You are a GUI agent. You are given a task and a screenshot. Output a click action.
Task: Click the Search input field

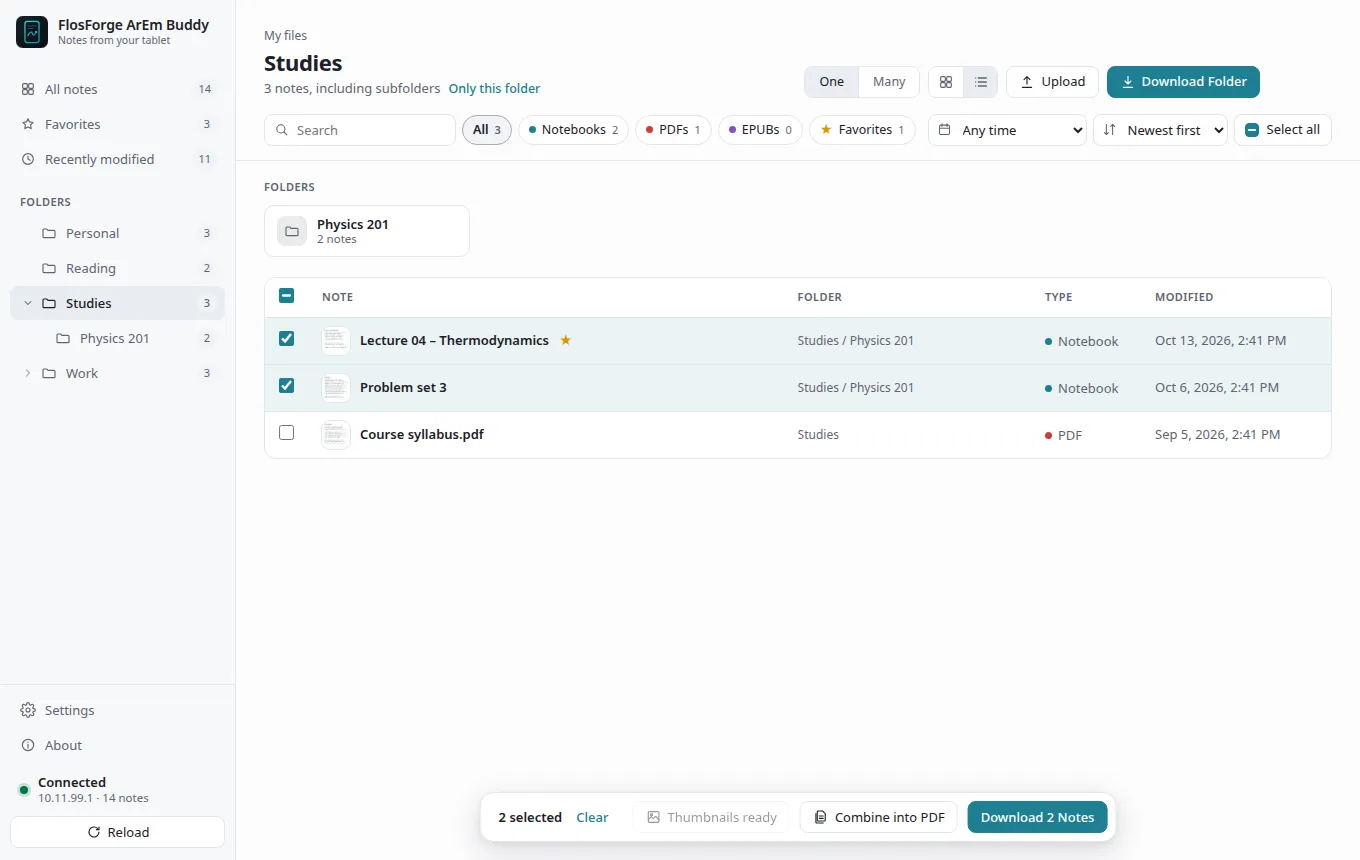tap(360, 130)
